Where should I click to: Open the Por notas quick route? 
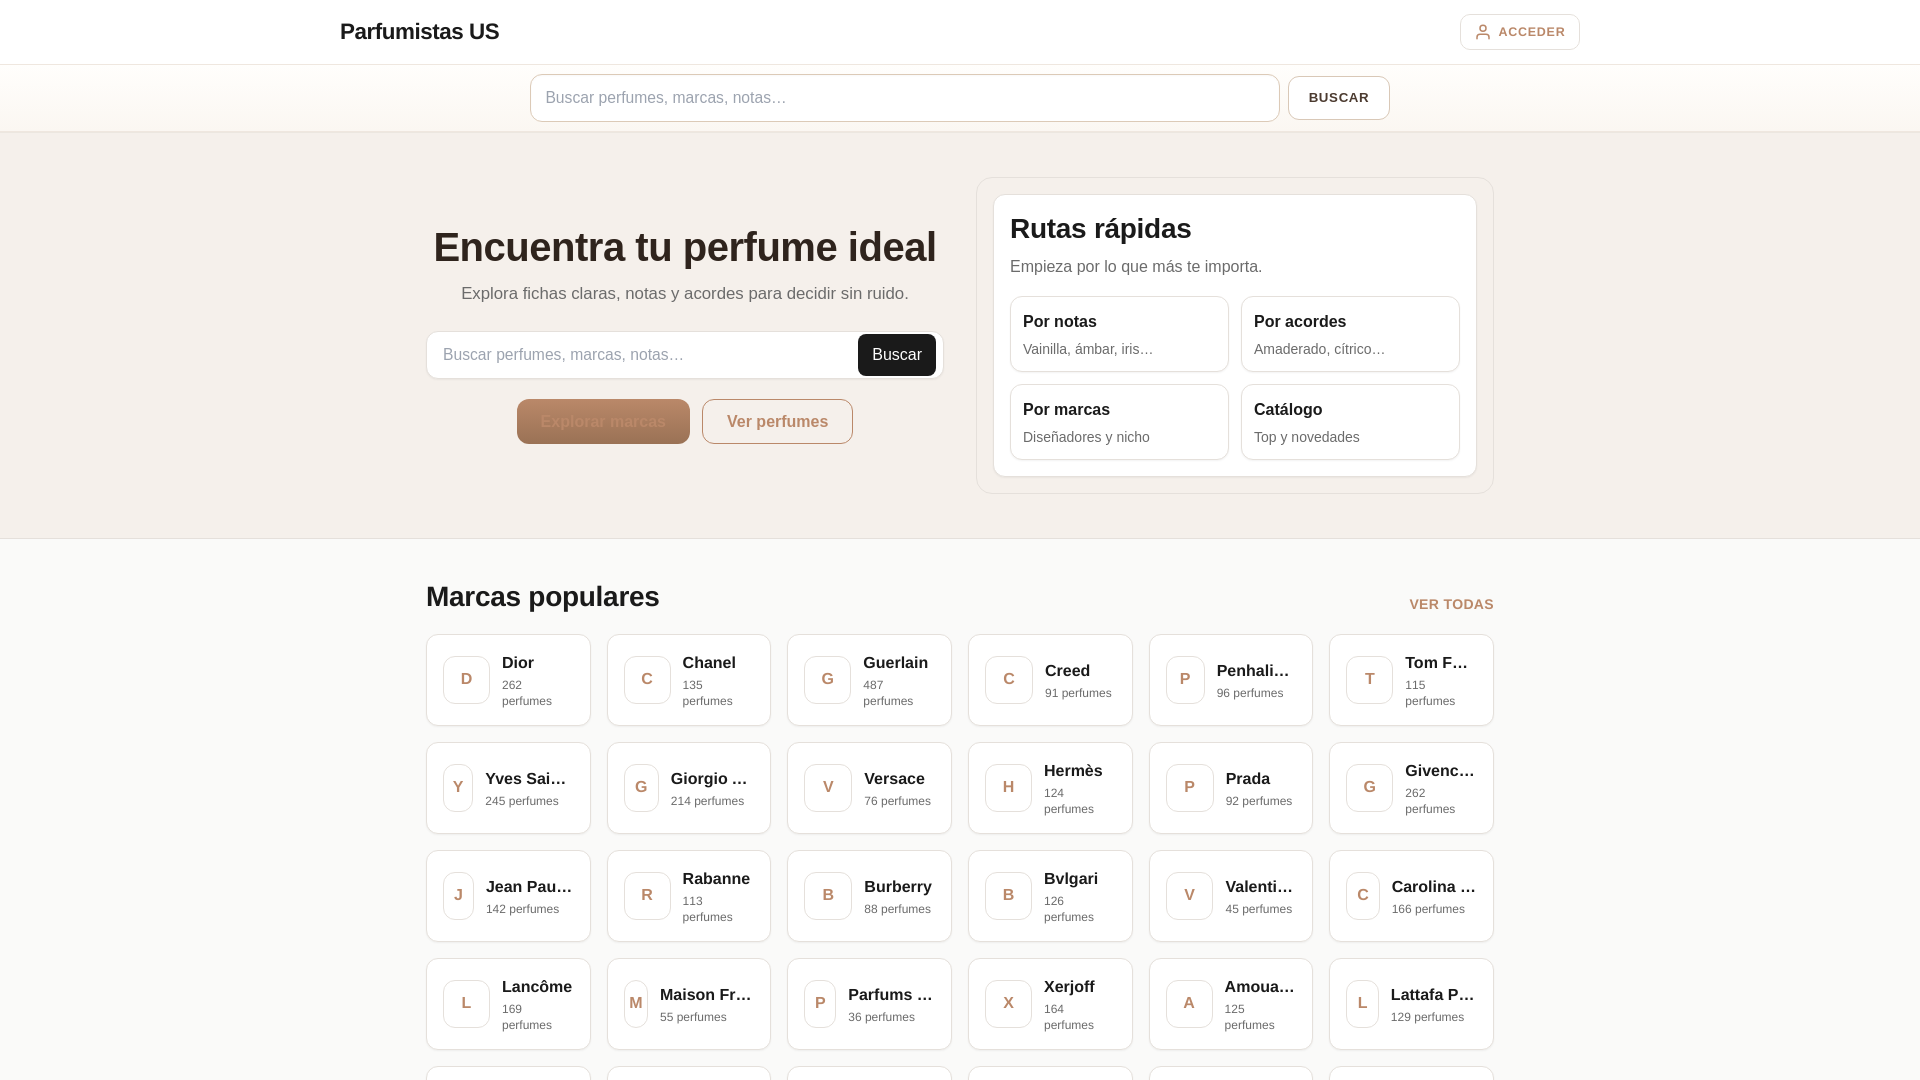coord(1119,334)
